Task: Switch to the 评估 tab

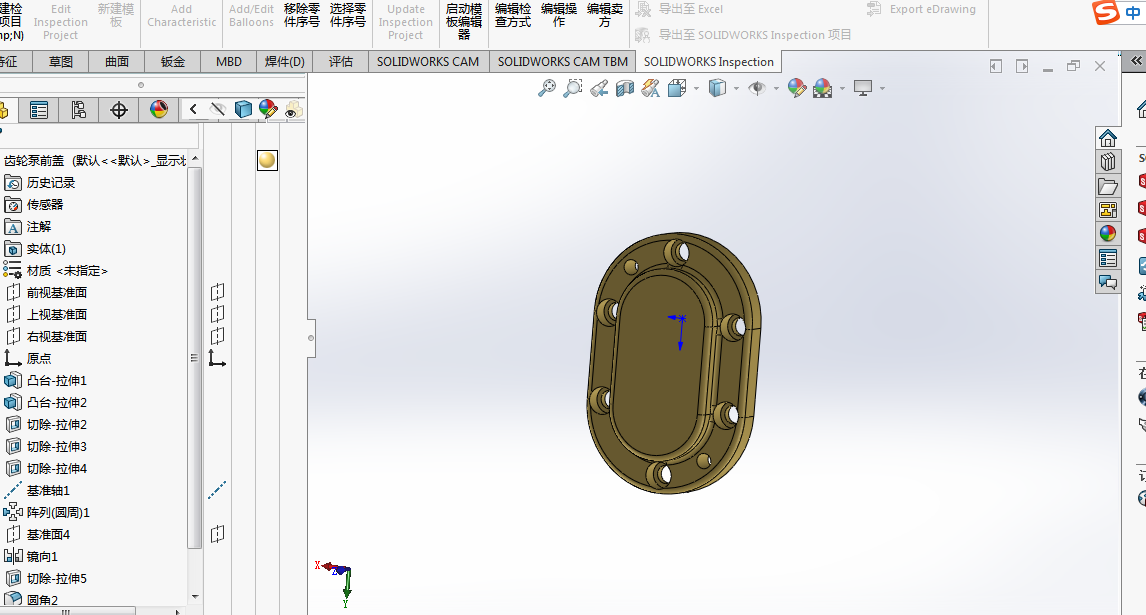Action: 341,61
